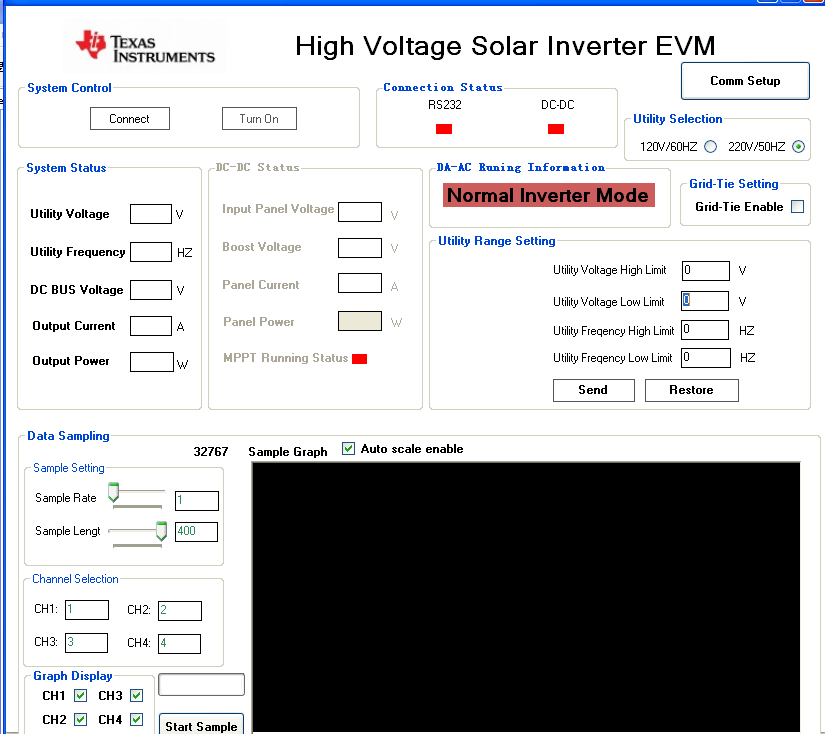The width and height of the screenshot is (825, 734).
Task: Click the RS232 red status indicator
Action: coord(444,129)
